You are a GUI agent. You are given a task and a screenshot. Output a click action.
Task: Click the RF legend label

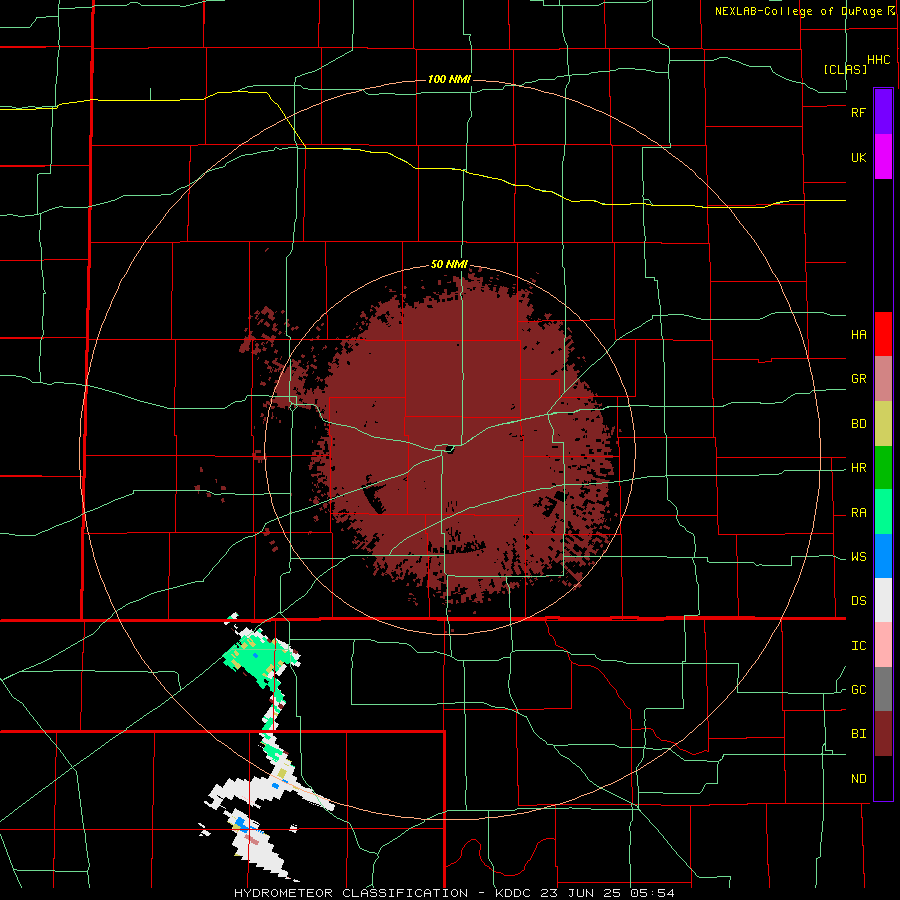(858, 112)
